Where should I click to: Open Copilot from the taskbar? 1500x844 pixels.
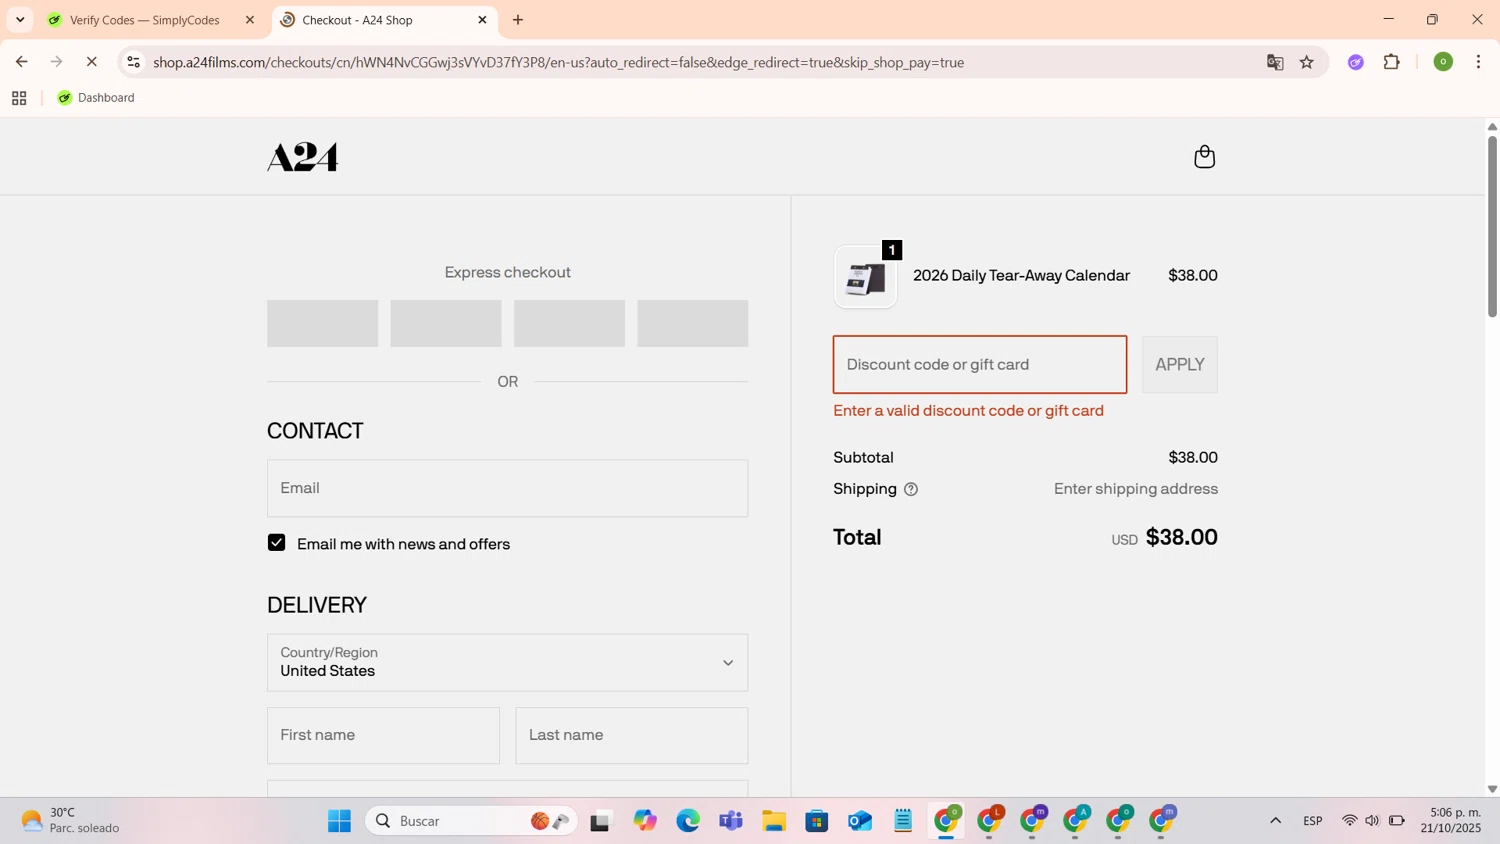645,821
